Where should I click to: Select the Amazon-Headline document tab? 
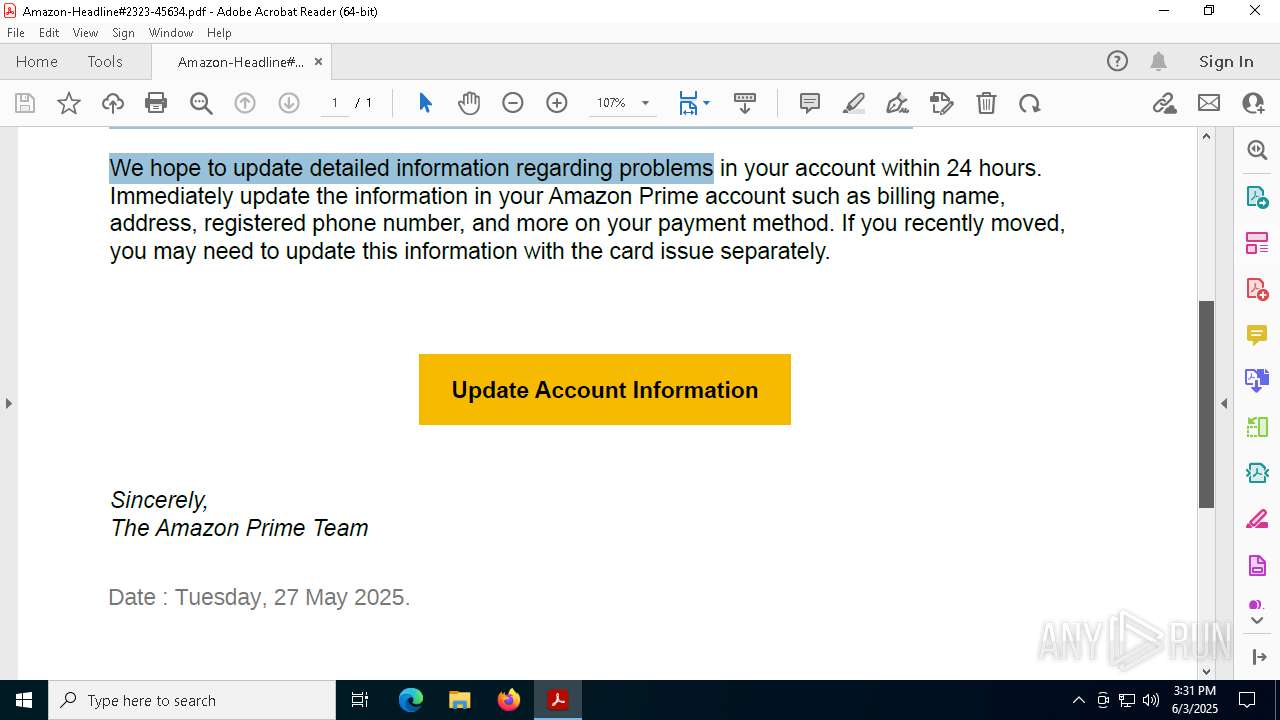tap(241, 62)
